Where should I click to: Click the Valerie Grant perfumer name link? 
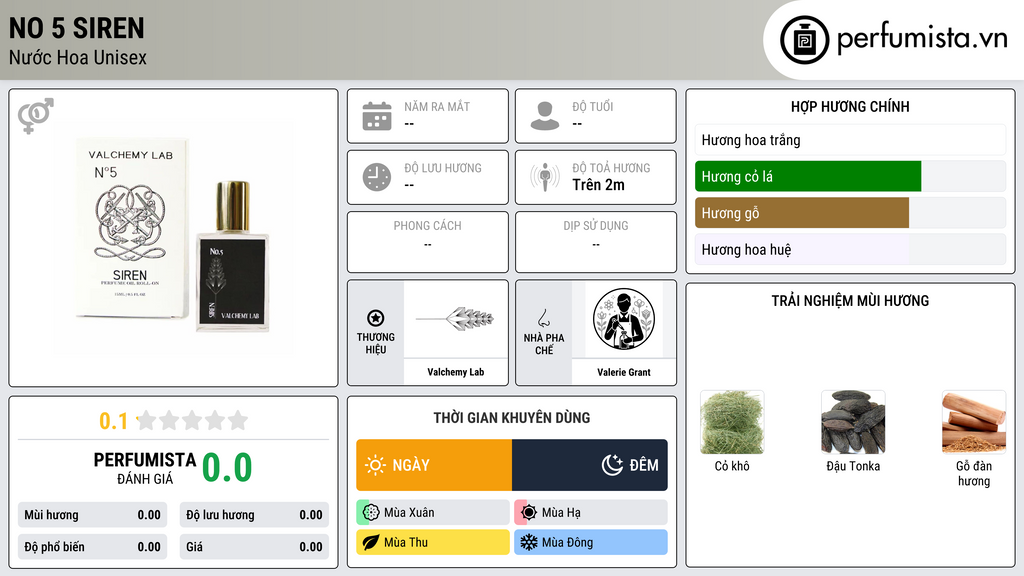[624, 372]
